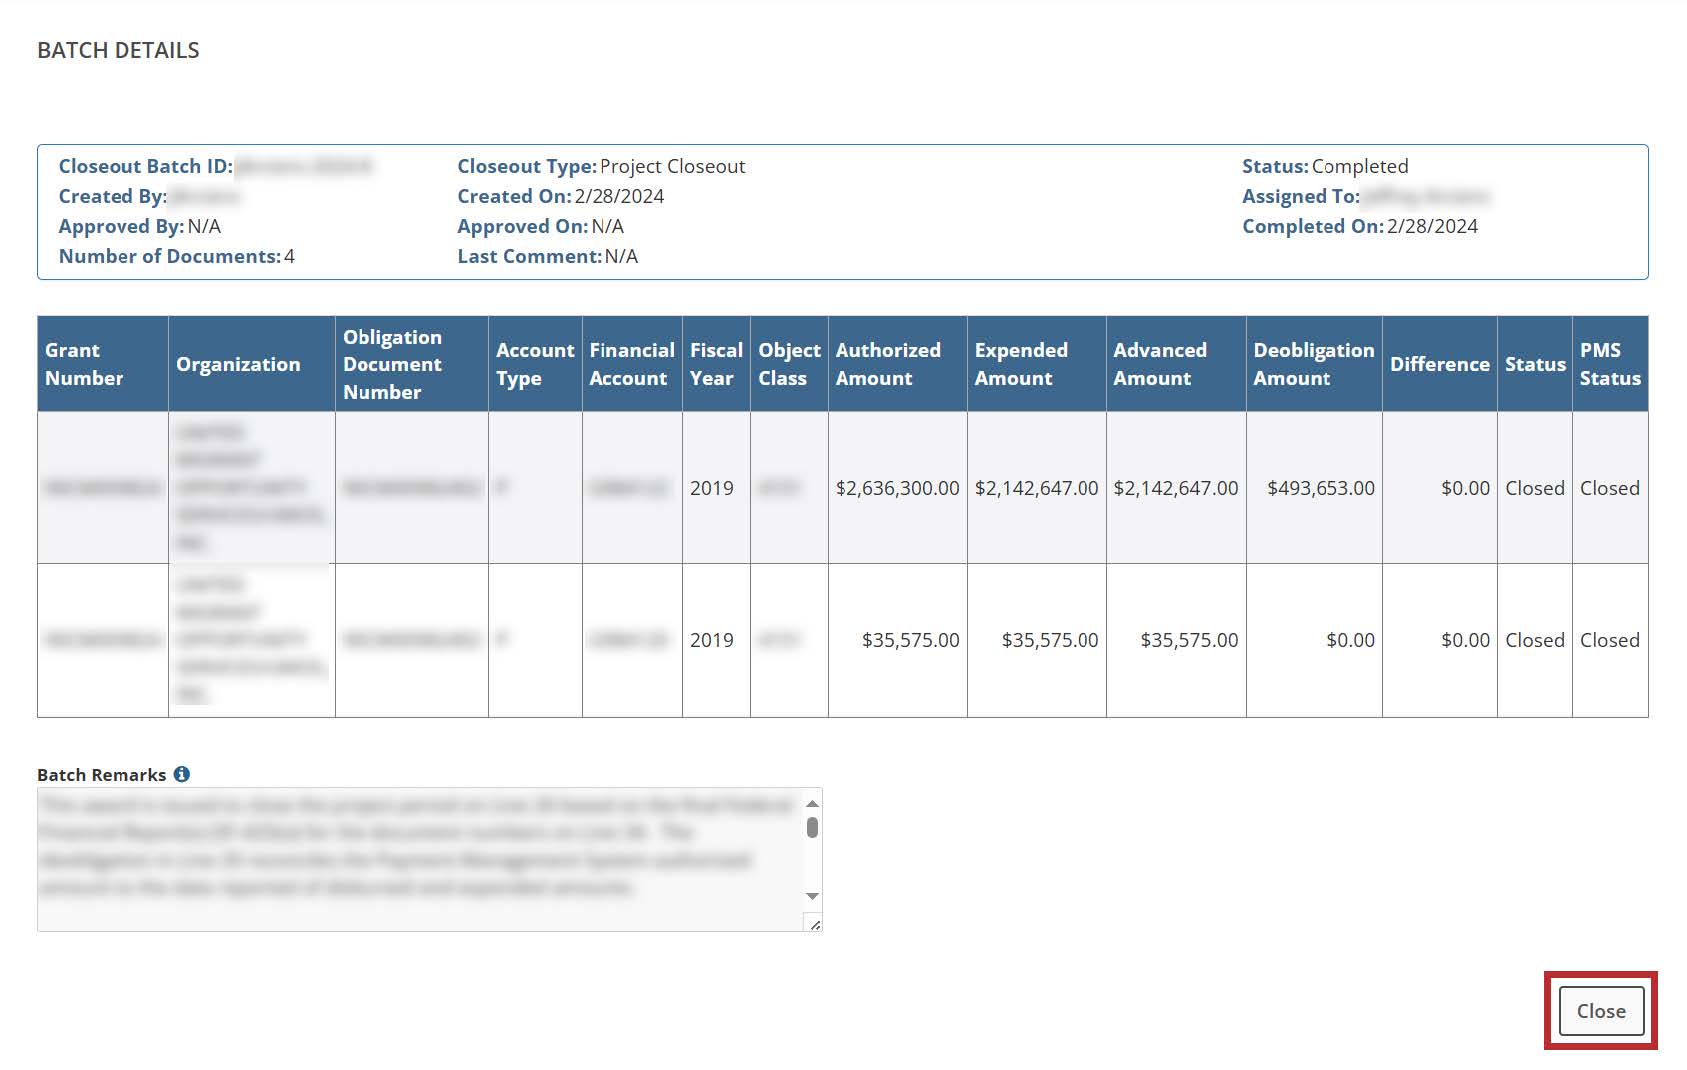Select the PMS Status column header

coord(1609,364)
